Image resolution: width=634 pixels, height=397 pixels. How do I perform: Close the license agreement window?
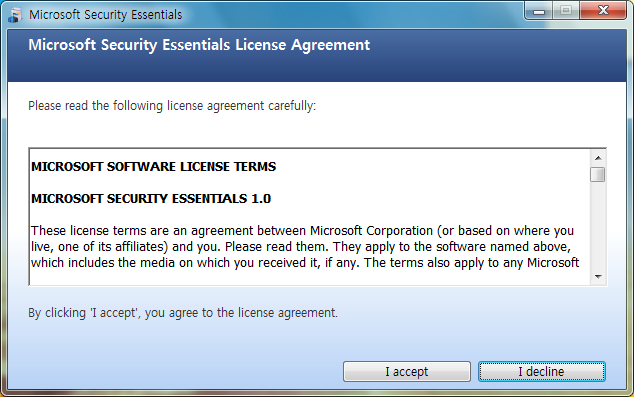click(x=603, y=11)
